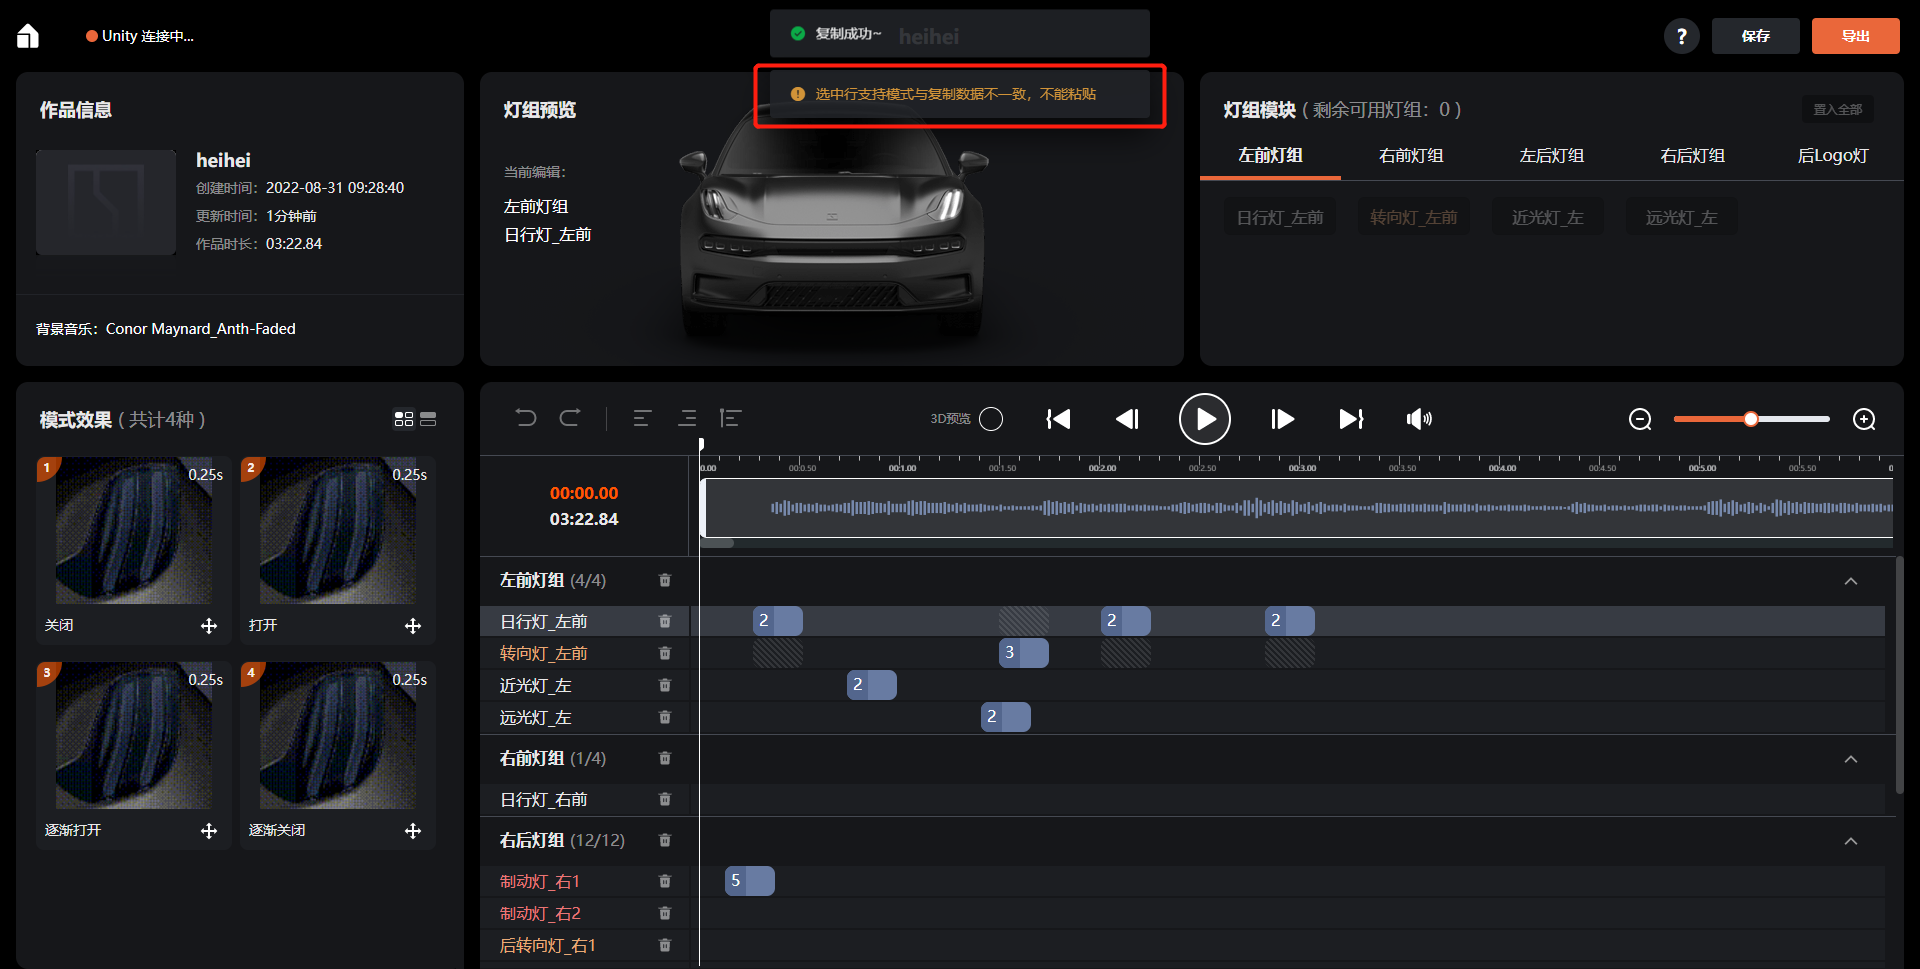Image resolution: width=1920 pixels, height=969 pixels.
Task: Select the 关闭 effect thumbnail
Action: point(134,531)
